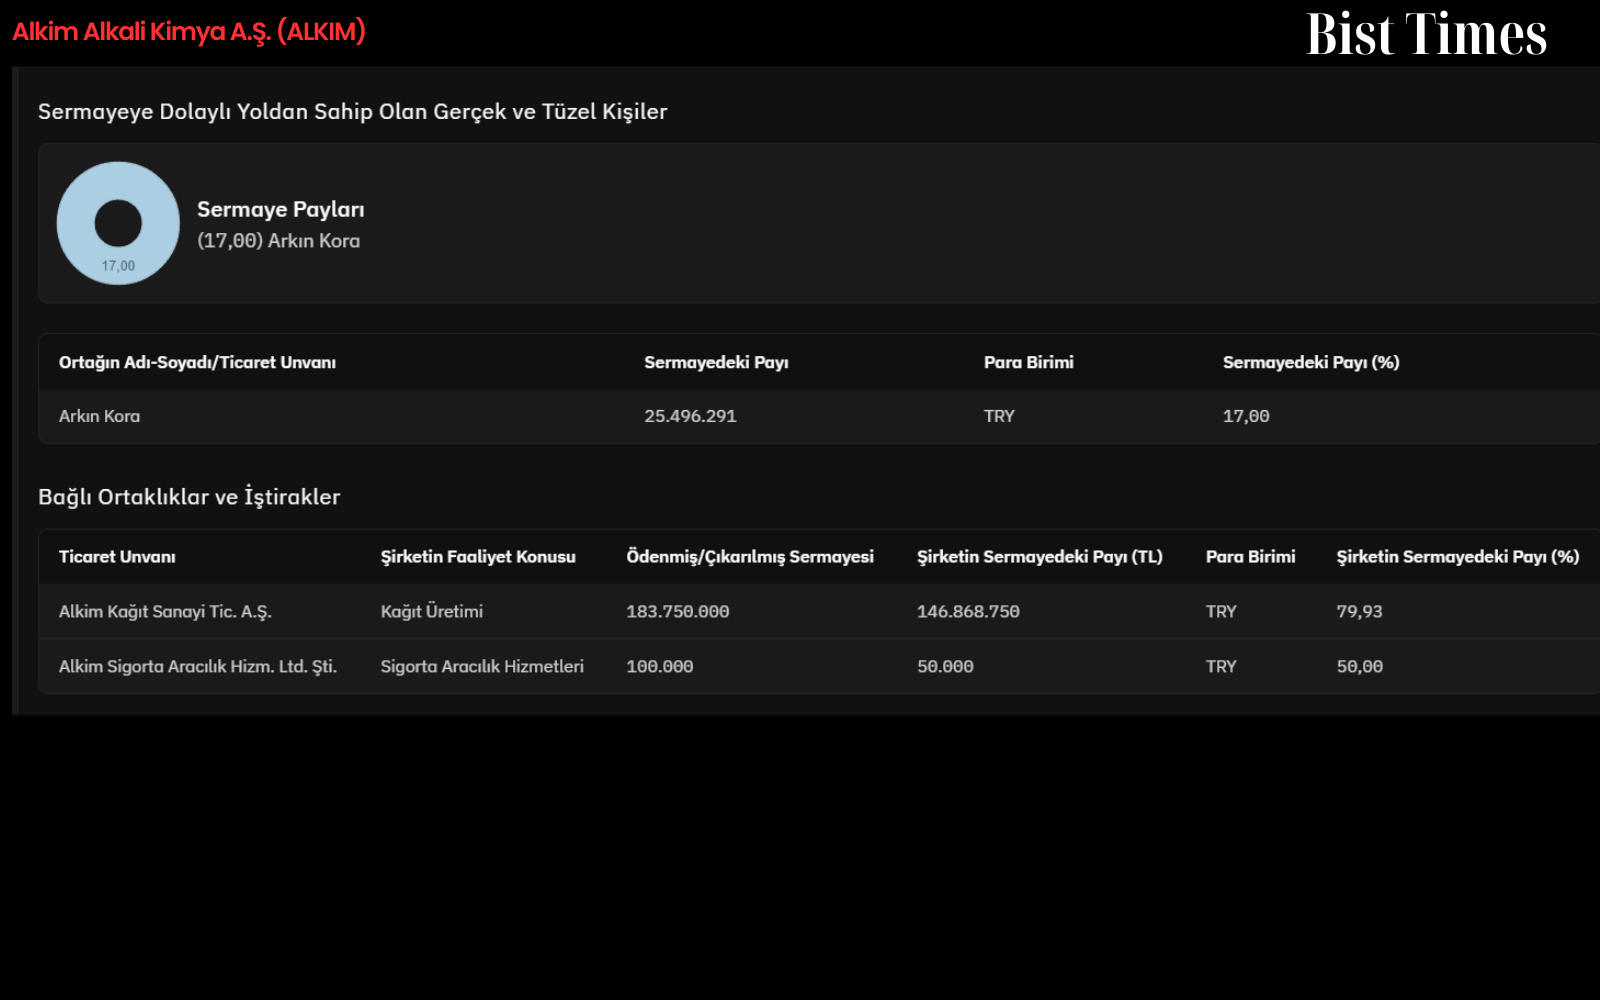Select the 25.496.291 share value

pos(690,417)
